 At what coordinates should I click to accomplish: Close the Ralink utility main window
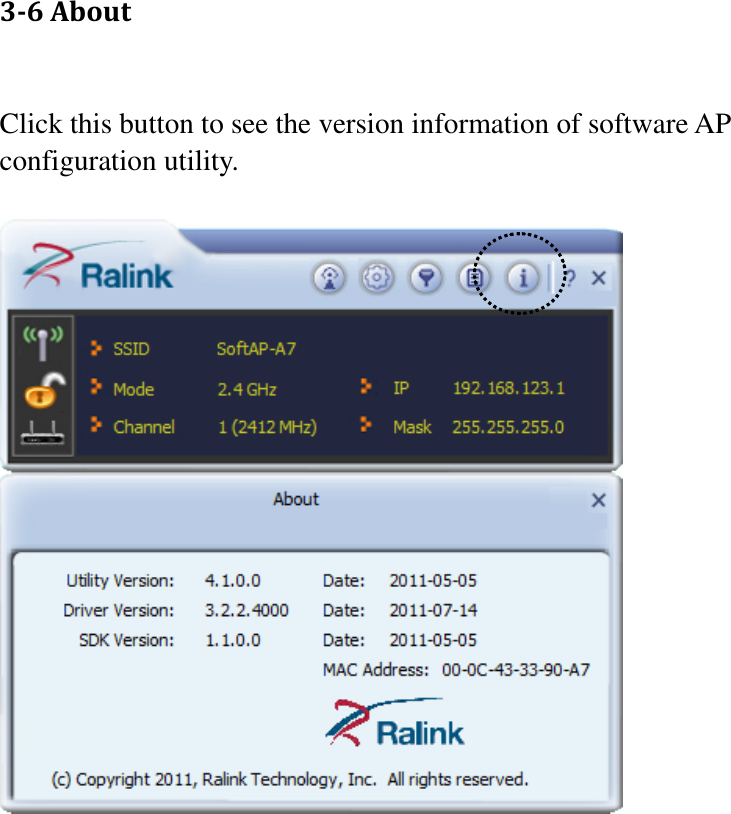599,278
